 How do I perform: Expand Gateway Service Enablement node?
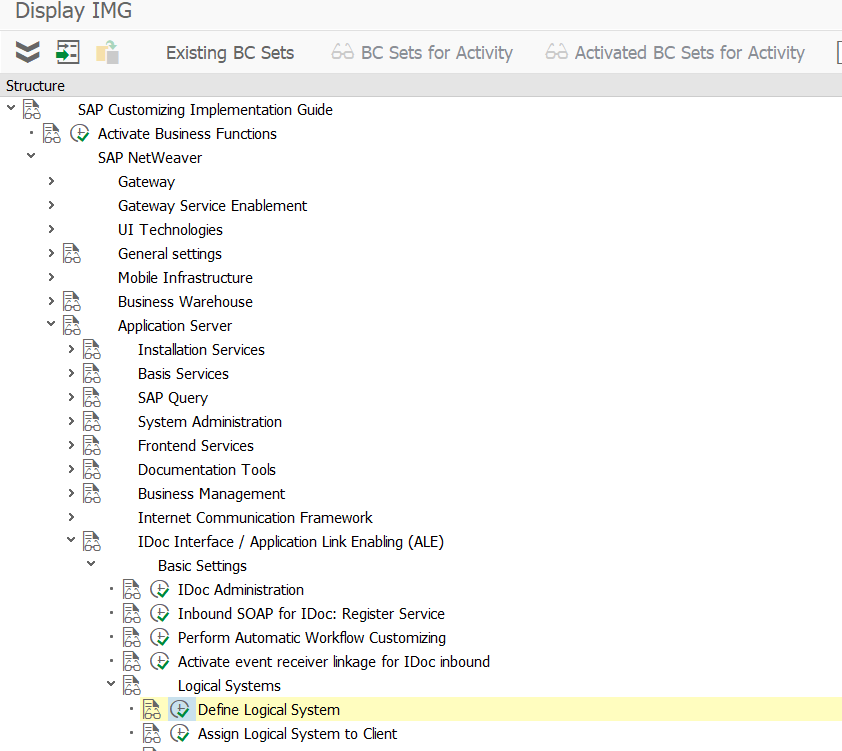click(x=51, y=205)
